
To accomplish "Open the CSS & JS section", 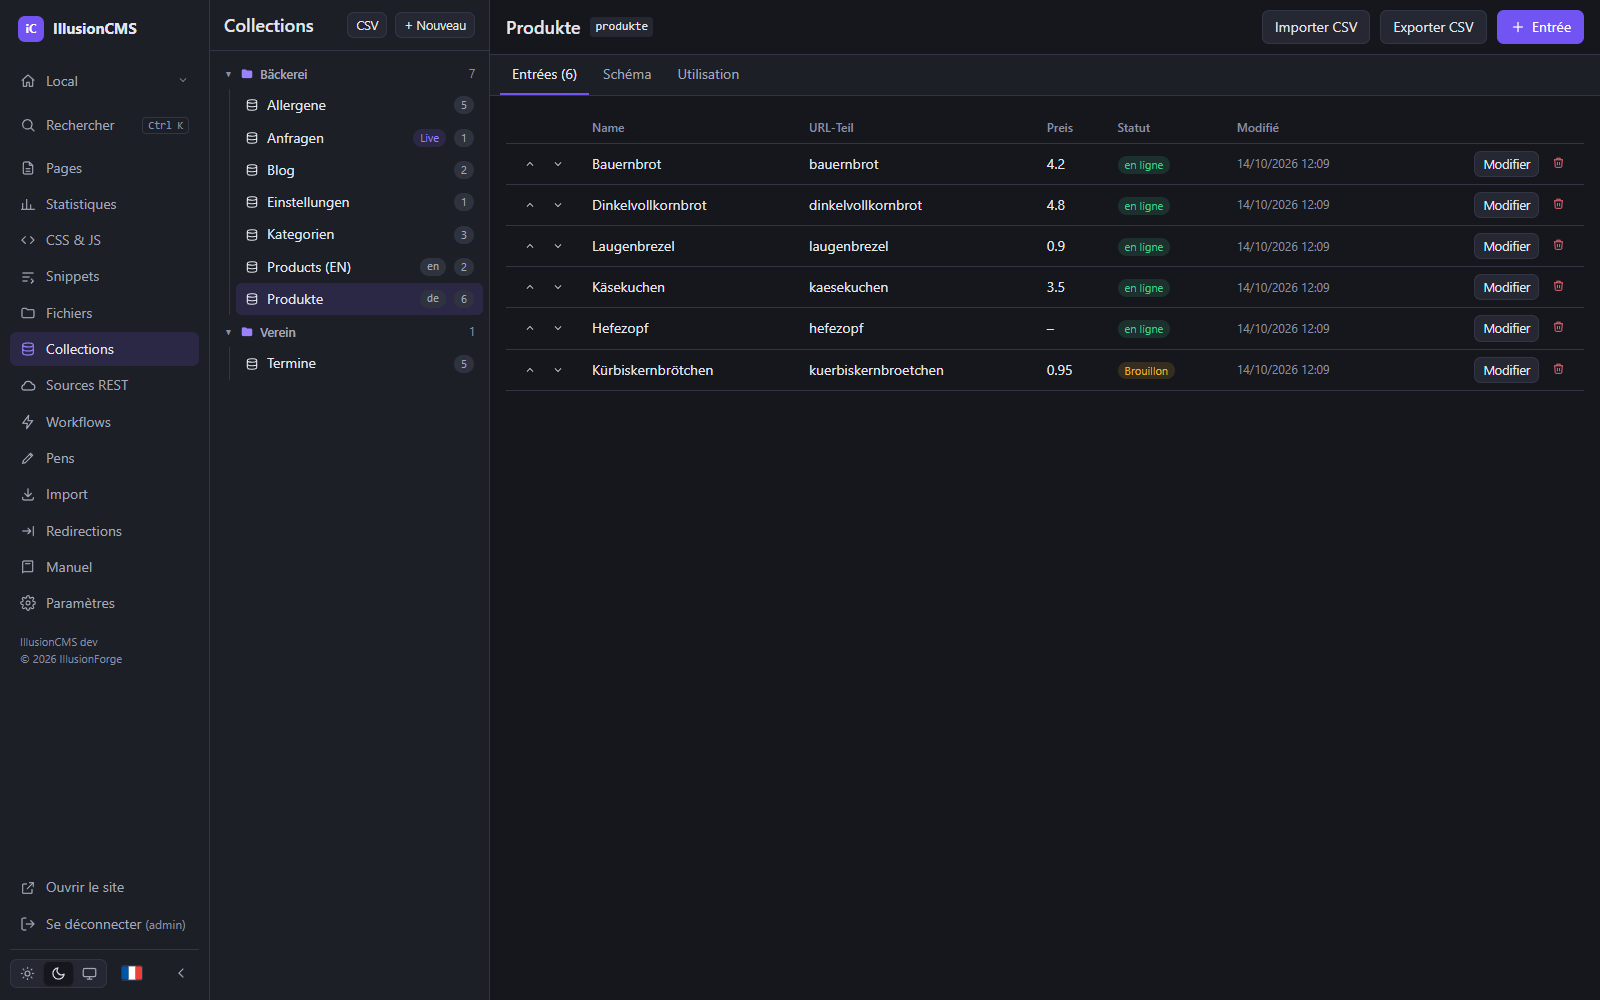I will tap(104, 240).
